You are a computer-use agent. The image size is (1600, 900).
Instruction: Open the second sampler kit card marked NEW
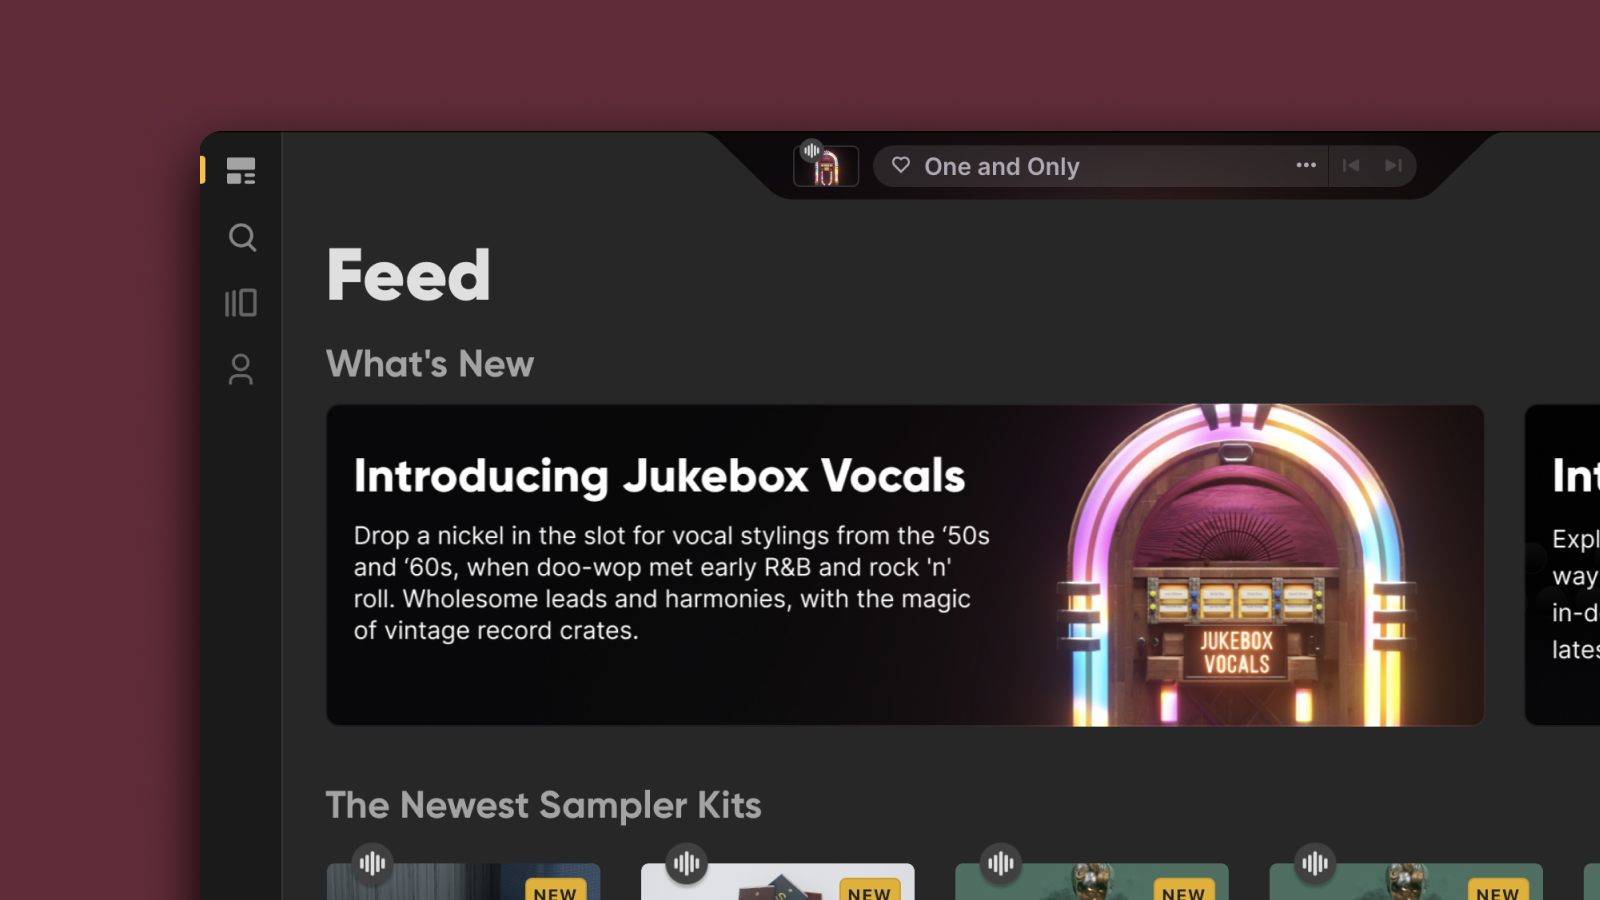pos(777,882)
